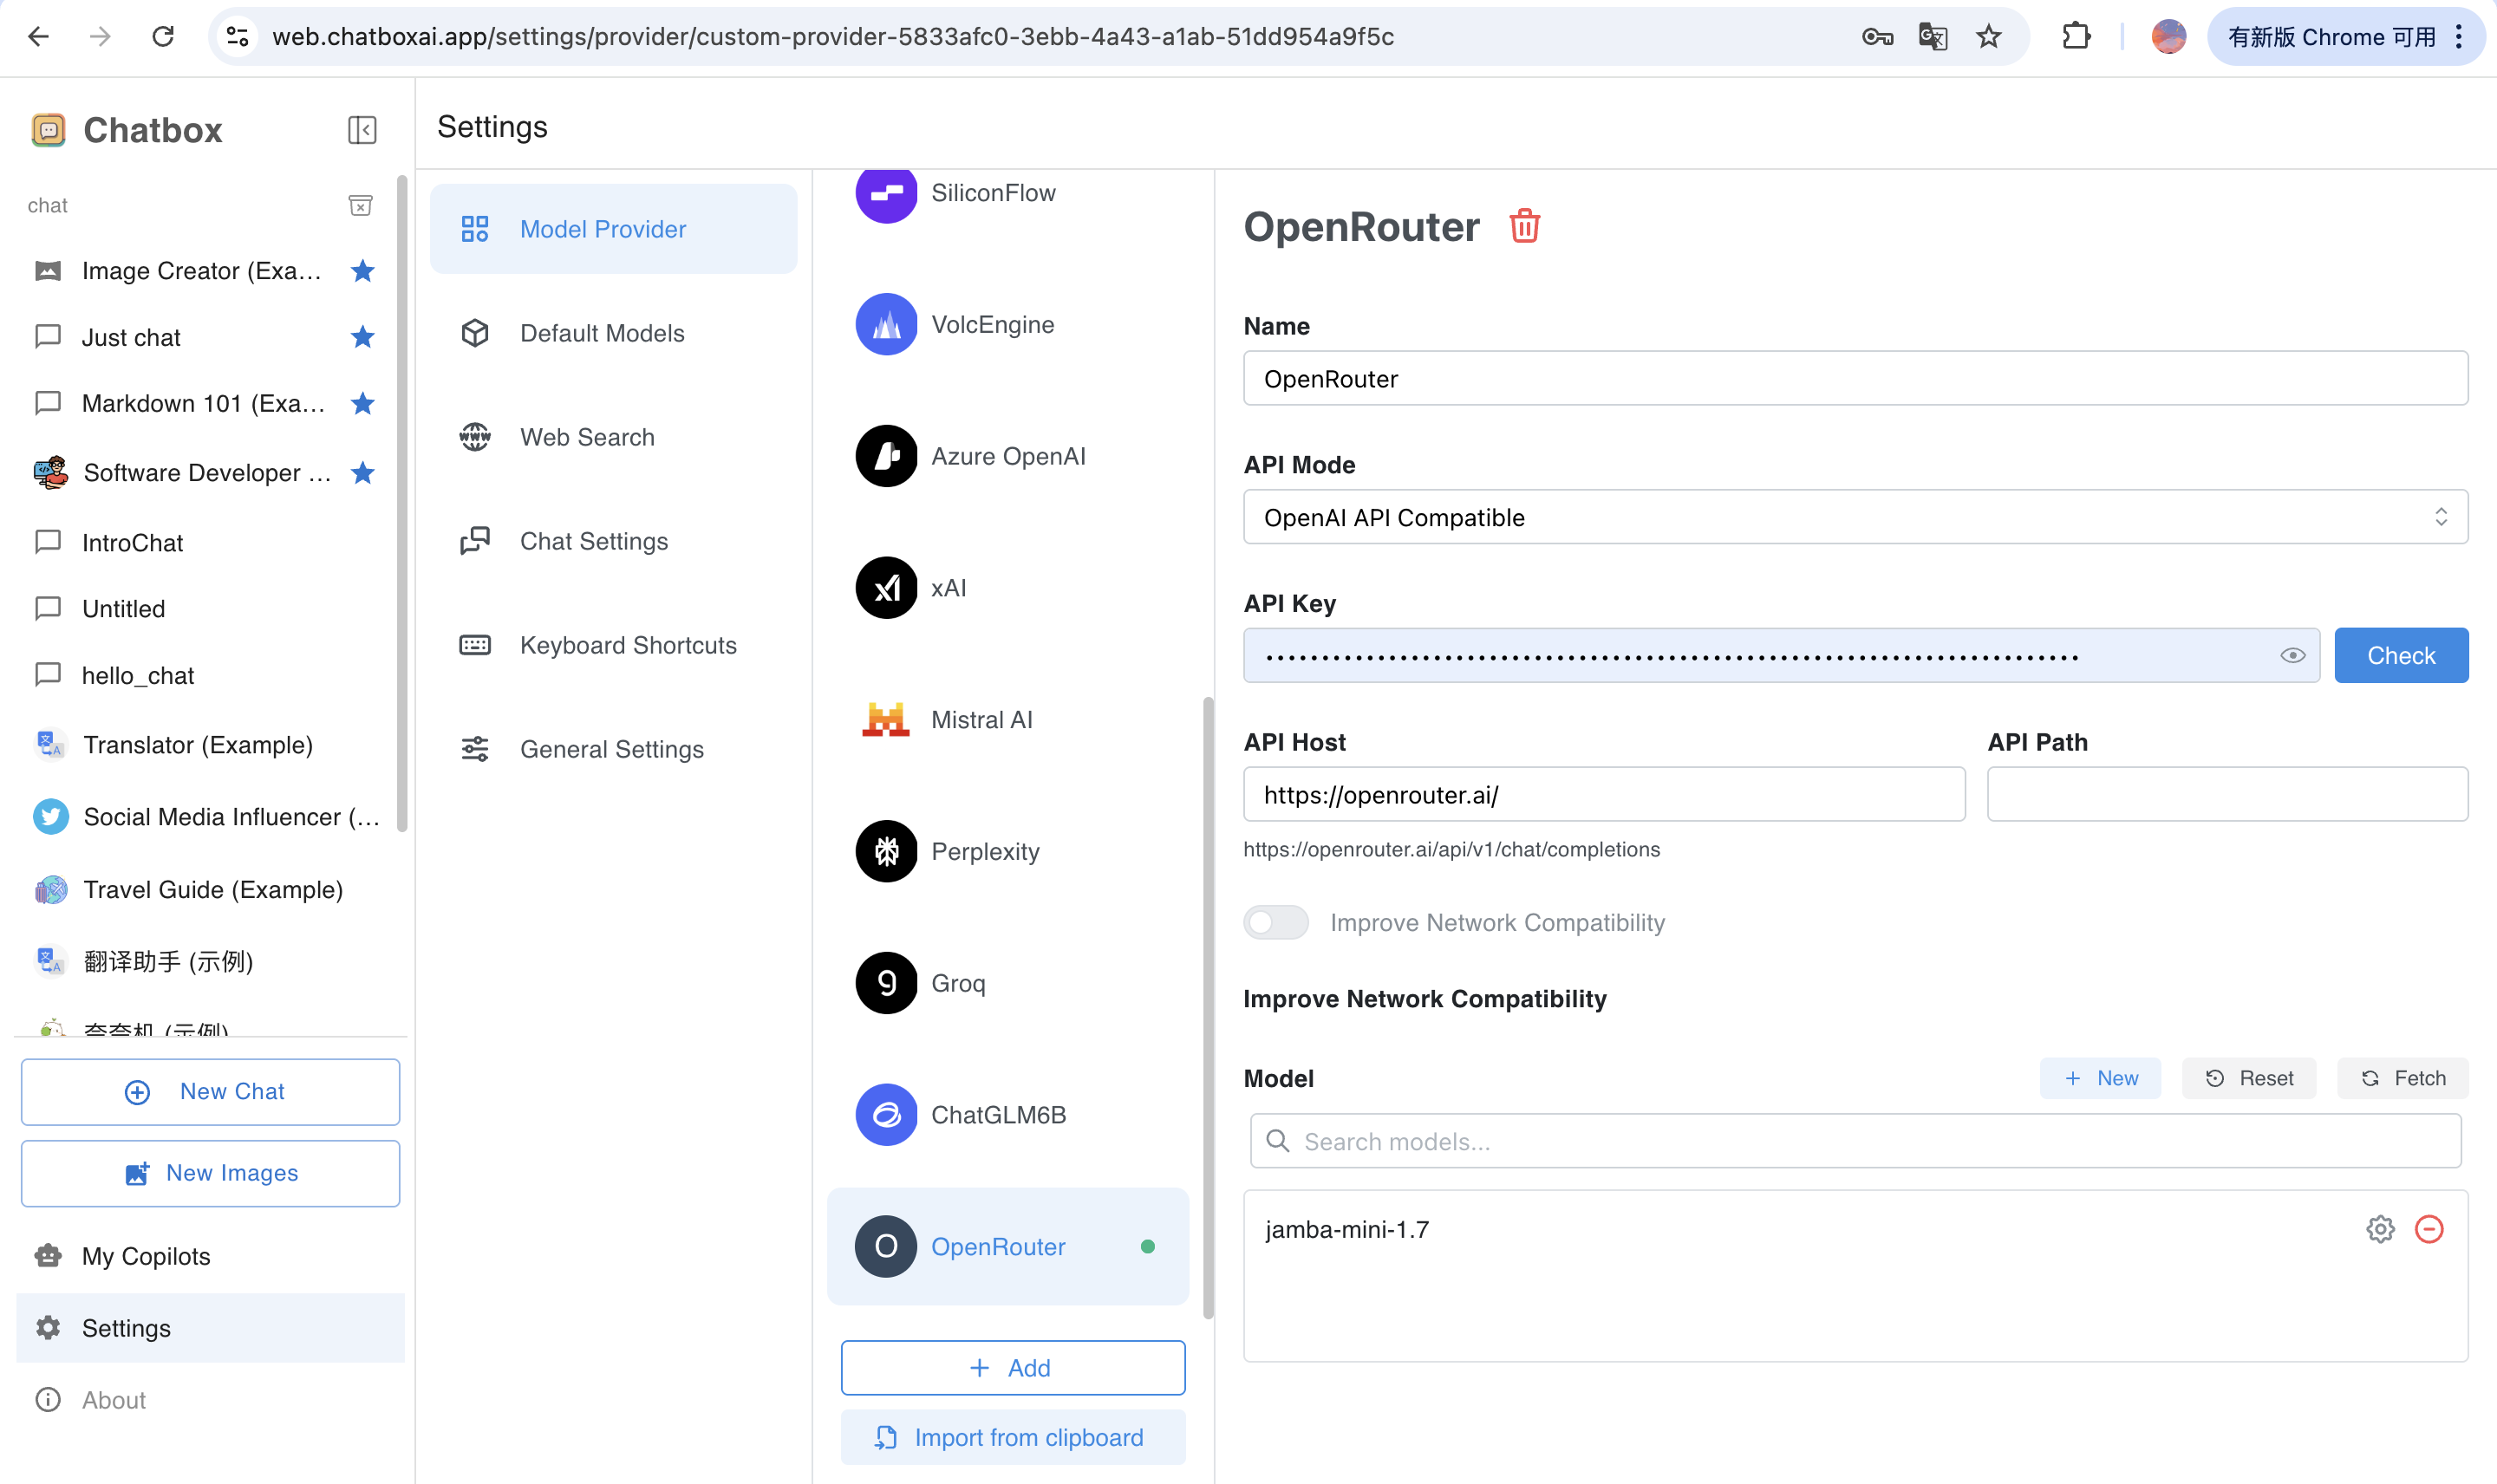Enable Improve Network Compatibility switch
The image size is (2497, 1484).
(x=1276, y=922)
